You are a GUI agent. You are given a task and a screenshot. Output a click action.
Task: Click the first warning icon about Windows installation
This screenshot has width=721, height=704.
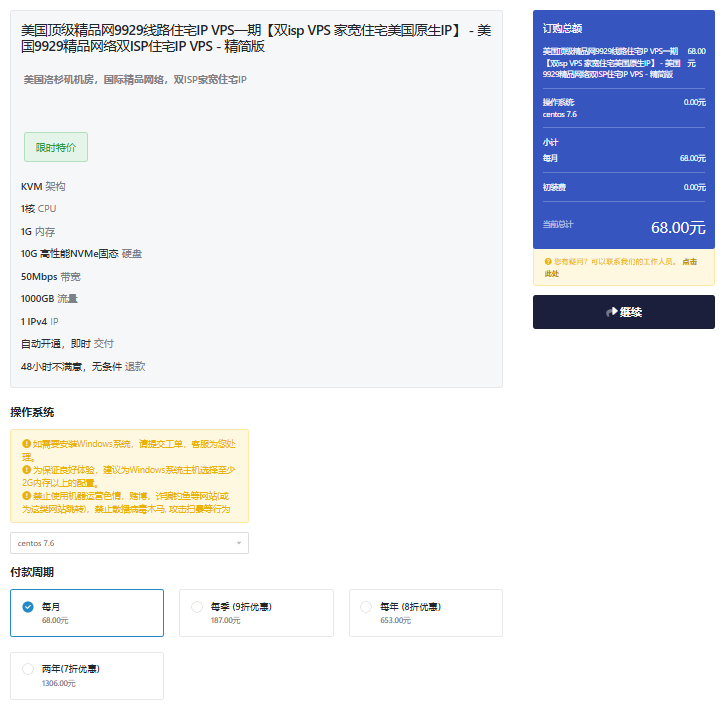[x=26, y=443]
